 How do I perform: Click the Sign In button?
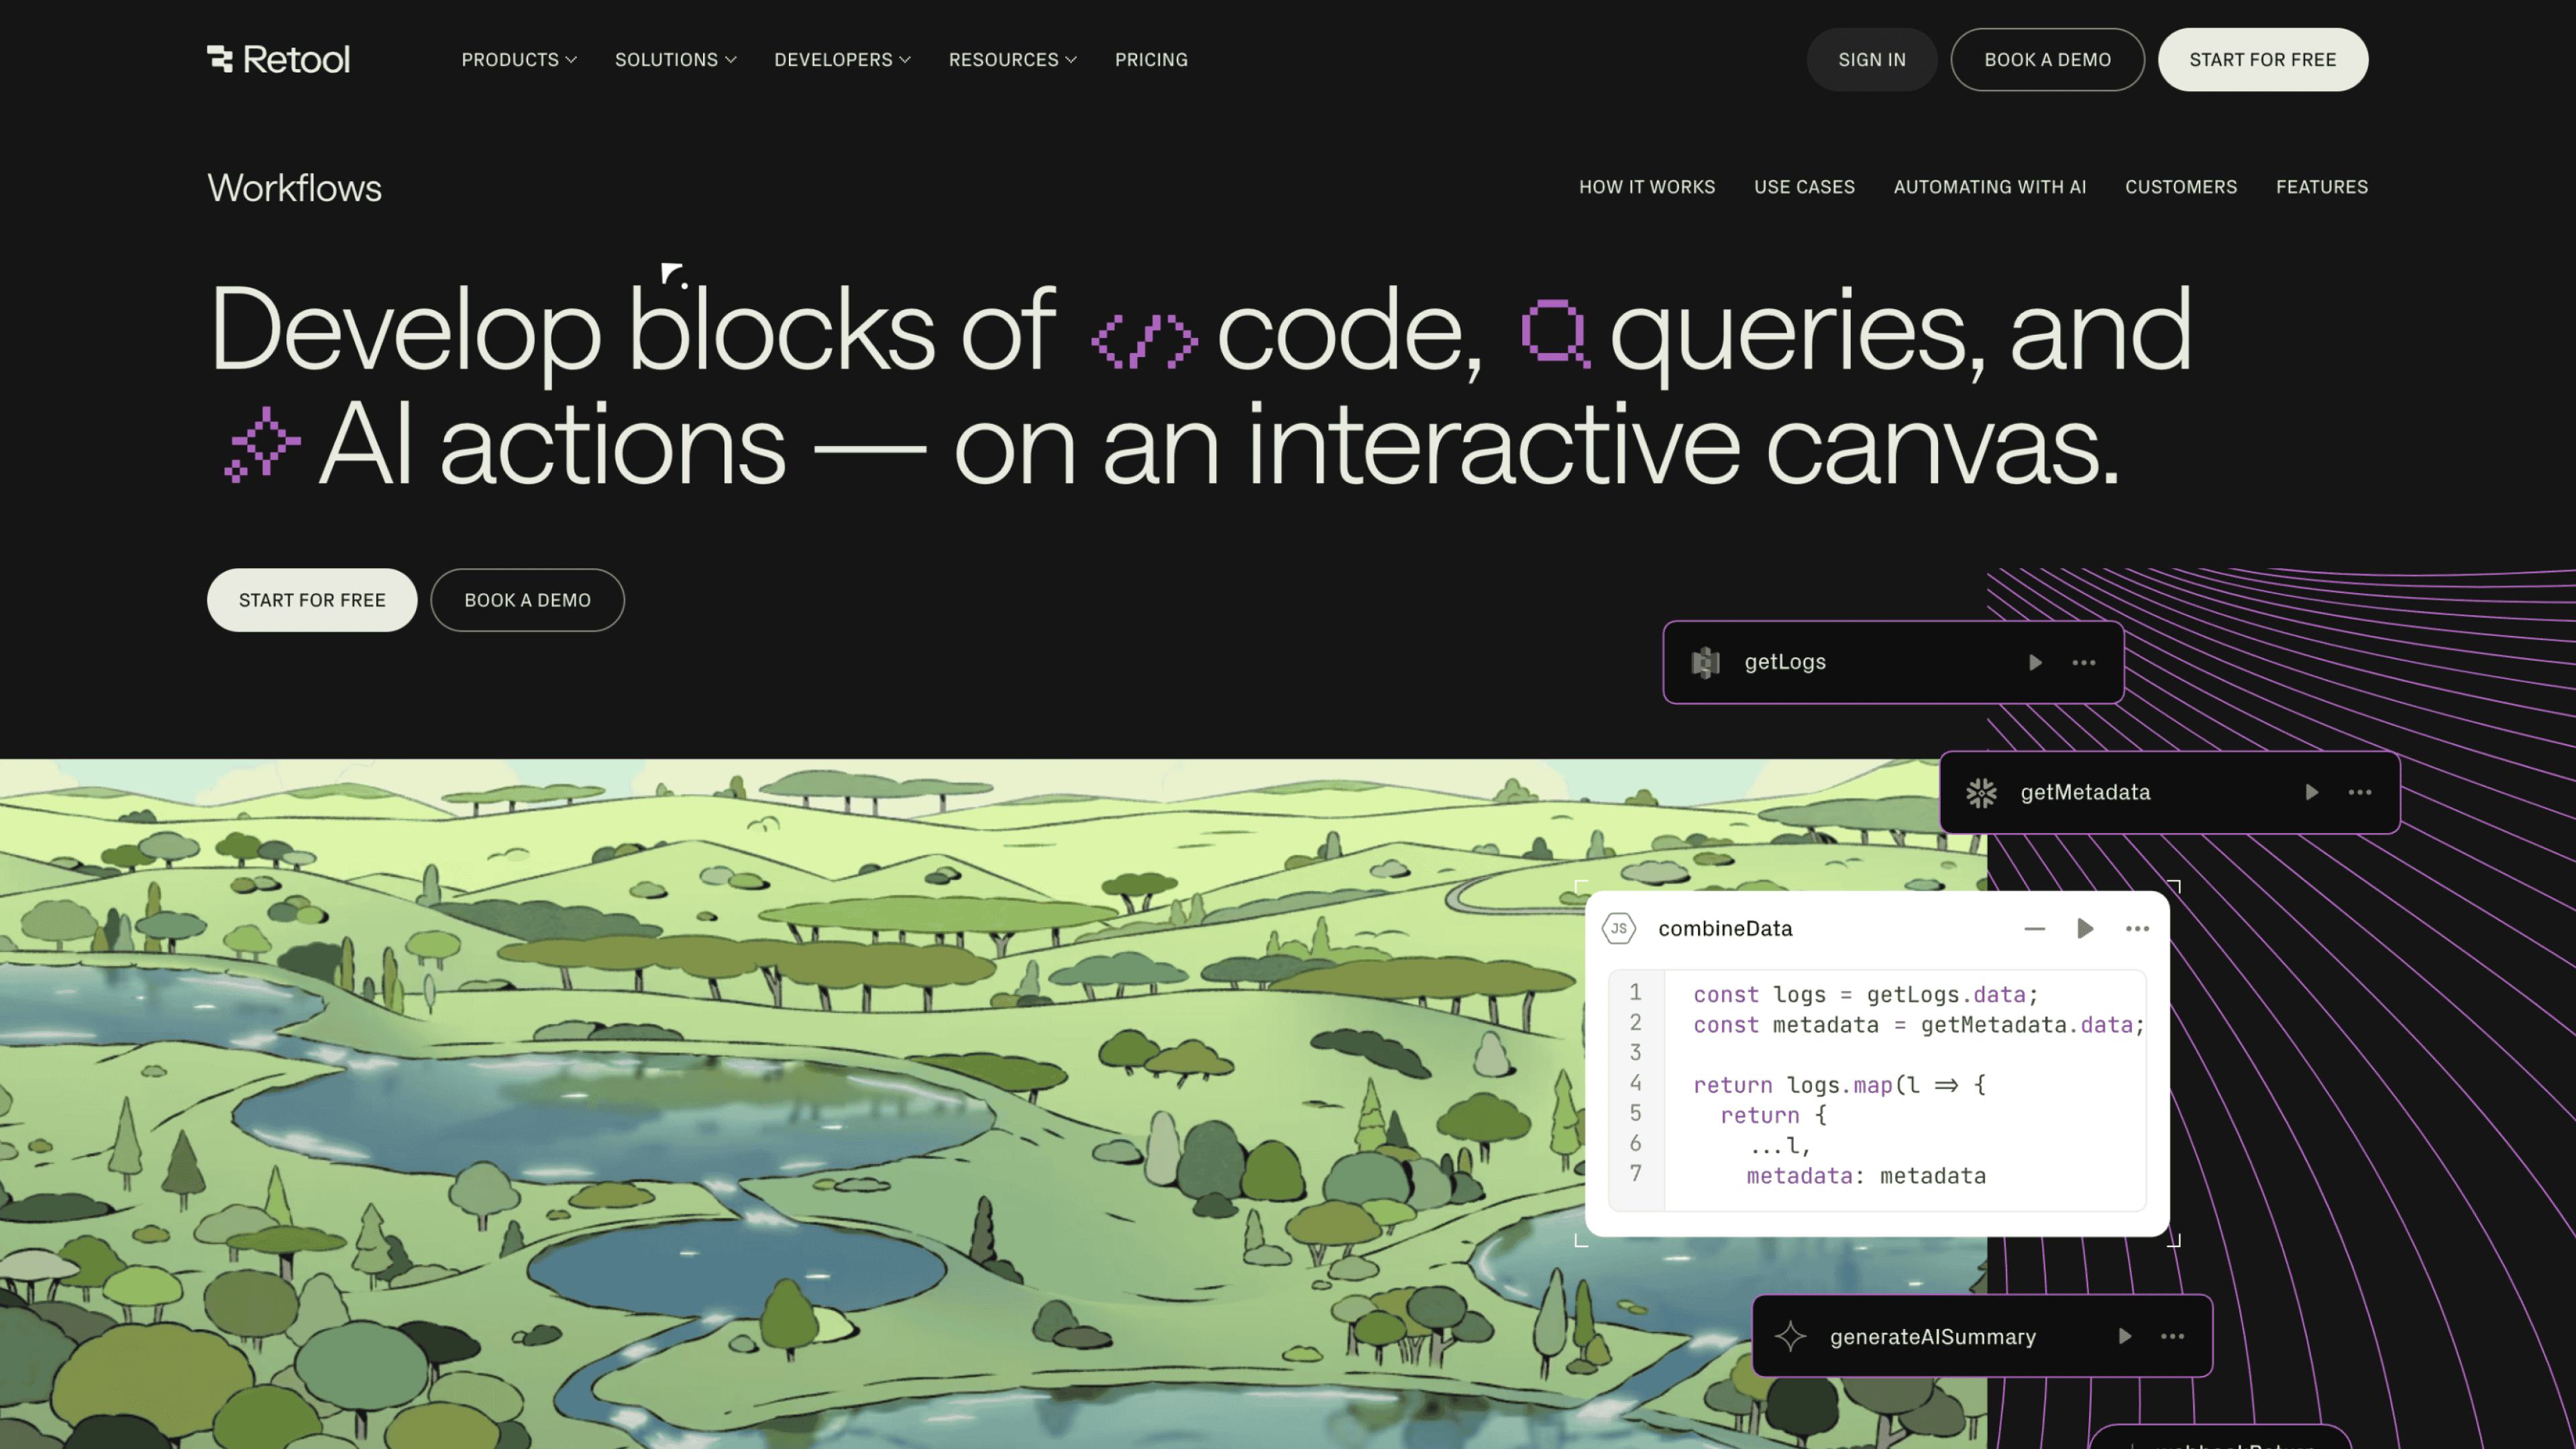coord(1871,60)
